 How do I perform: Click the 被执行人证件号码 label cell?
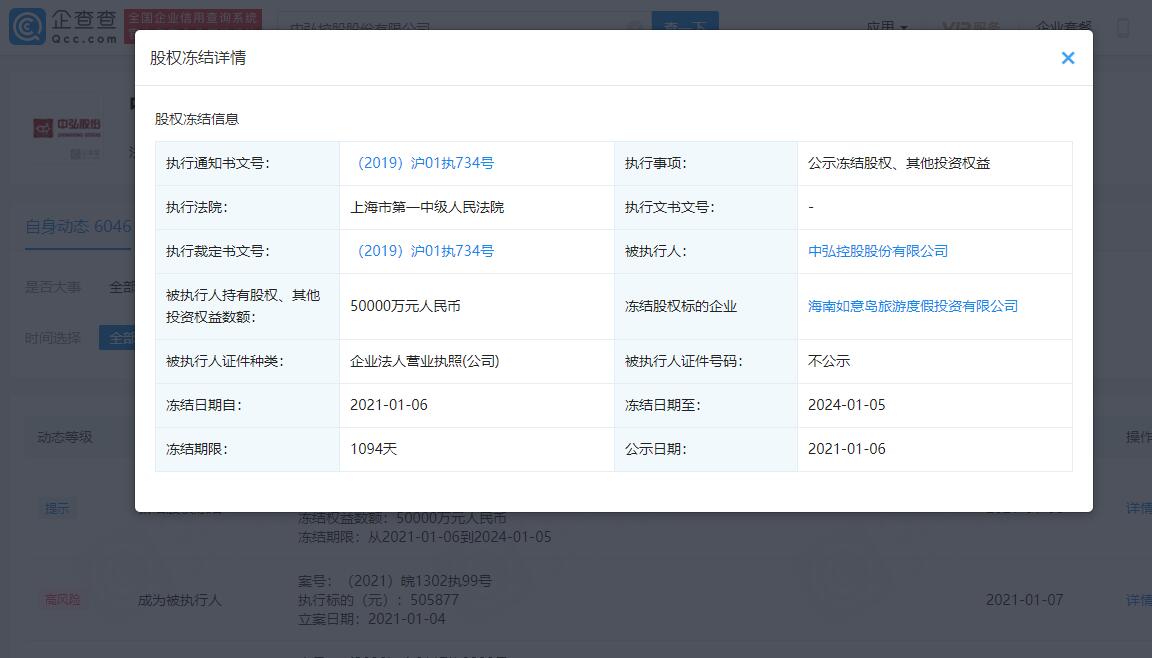click(x=706, y=361)
